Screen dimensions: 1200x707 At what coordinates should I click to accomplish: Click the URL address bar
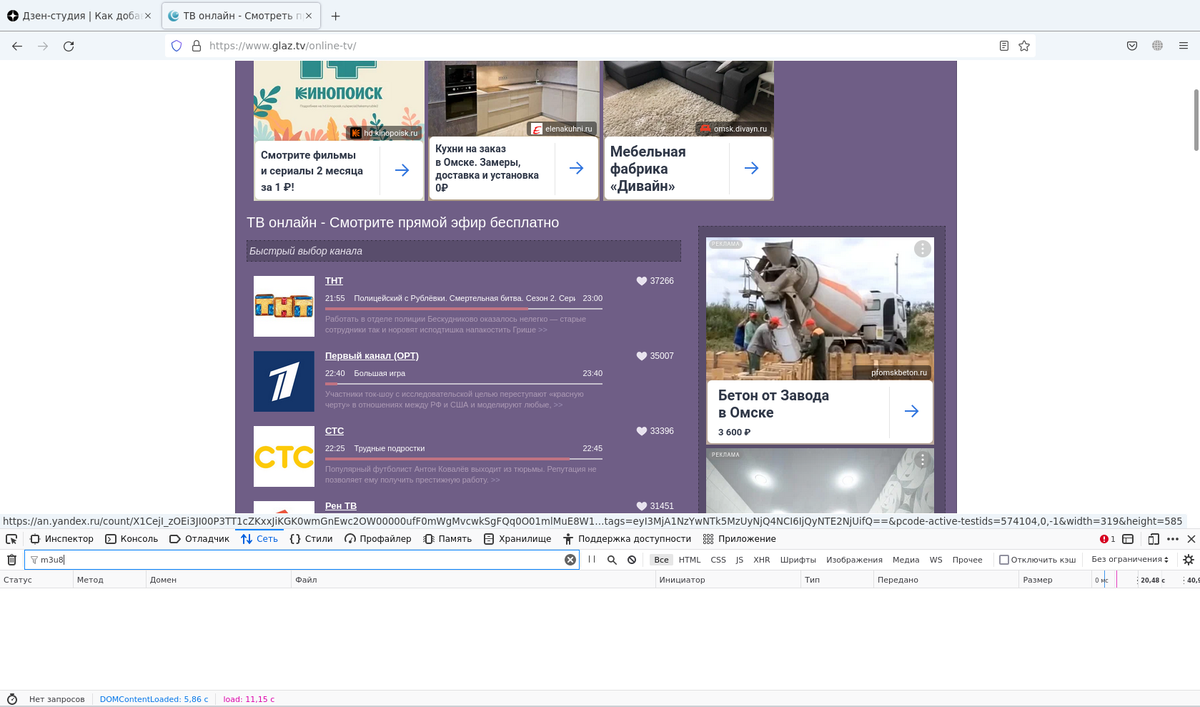click(x=600, y=46)
